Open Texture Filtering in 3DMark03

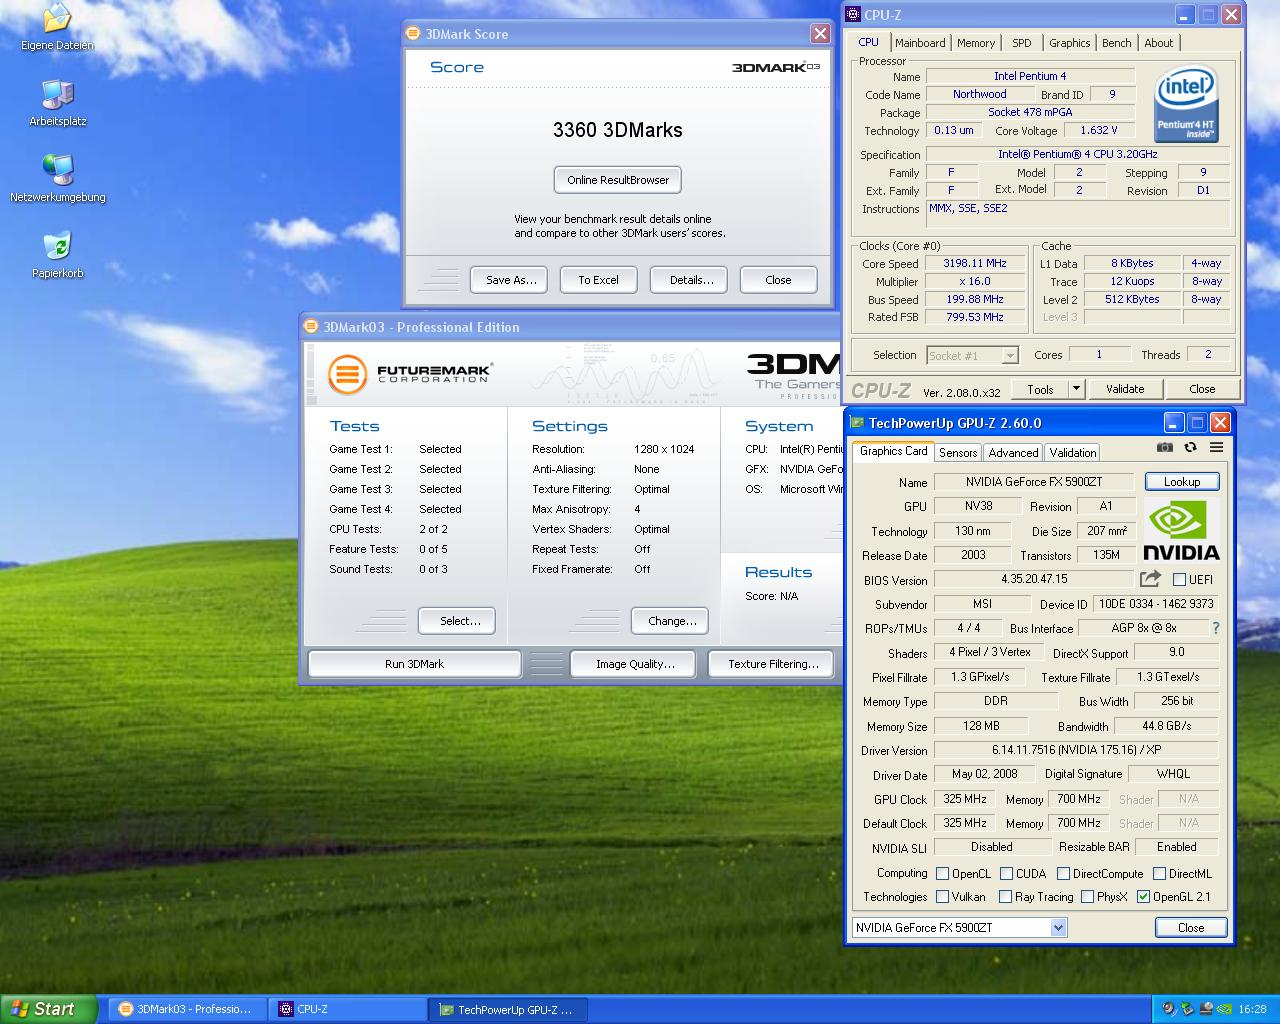click(773, 664)
